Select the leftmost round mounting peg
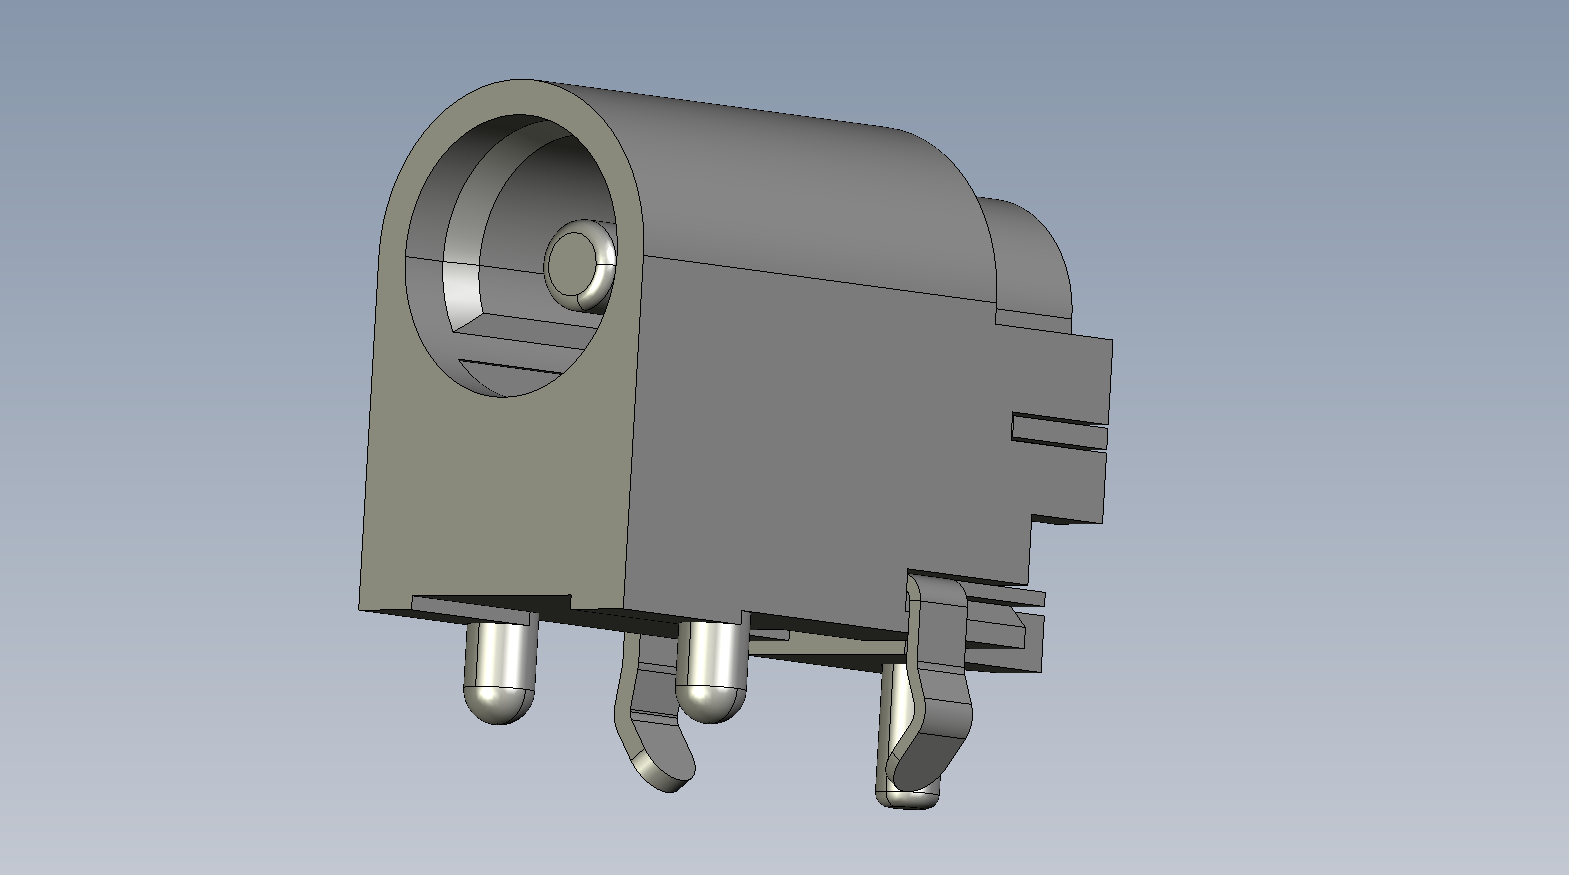 coord(500,669)
